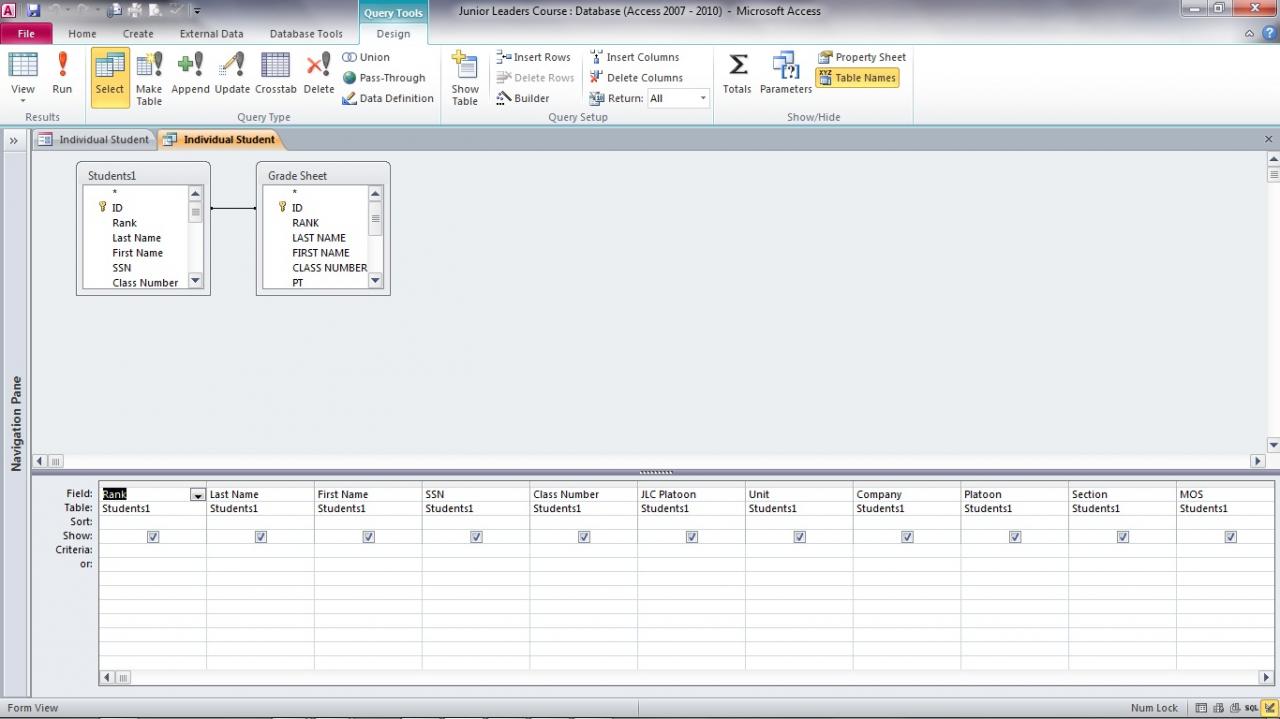This screenshot has height=719, width=1280.
Task: Switch to Design view in status bar
Action: tap(1269, 708)
